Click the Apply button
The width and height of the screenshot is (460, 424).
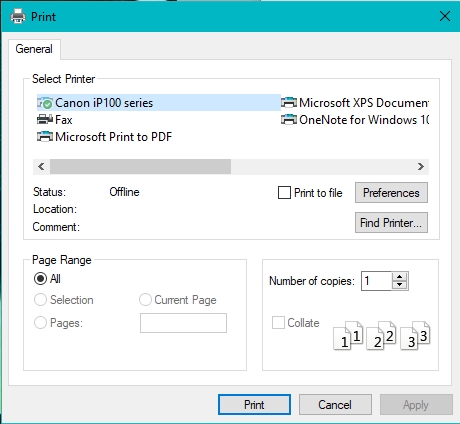click(416, 405)
